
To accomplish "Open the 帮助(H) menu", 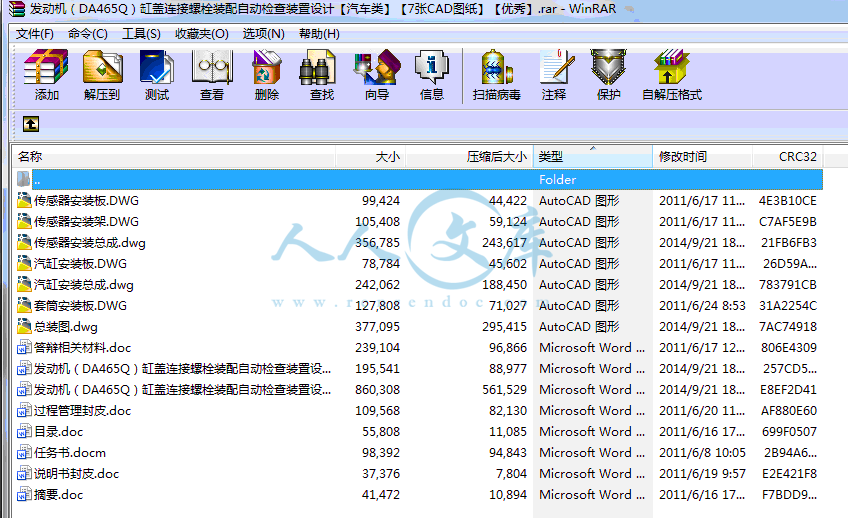I will (319, 34).
